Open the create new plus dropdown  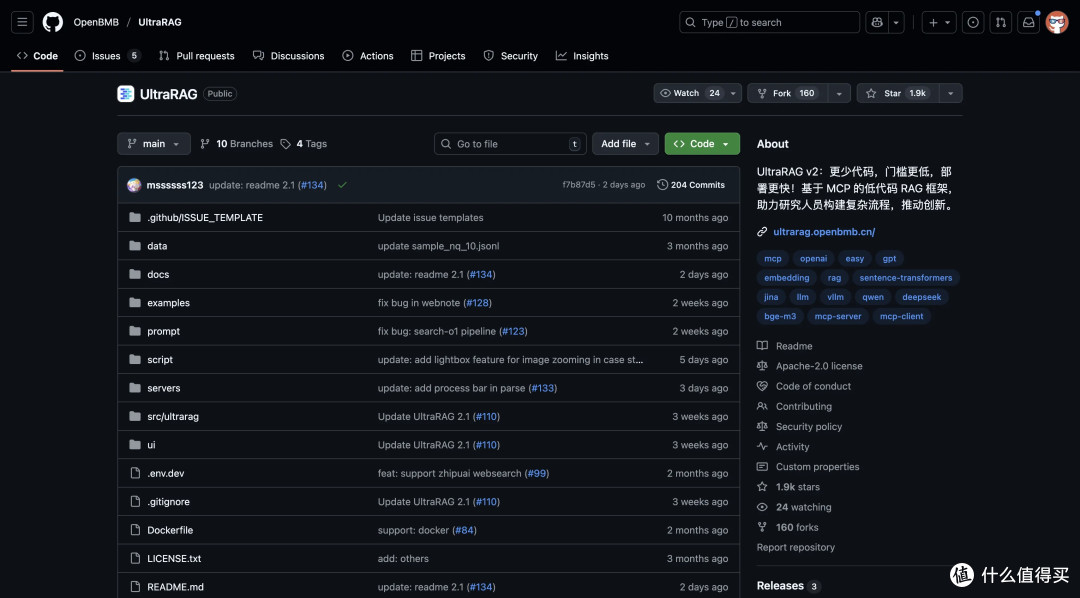click(939, 22)
